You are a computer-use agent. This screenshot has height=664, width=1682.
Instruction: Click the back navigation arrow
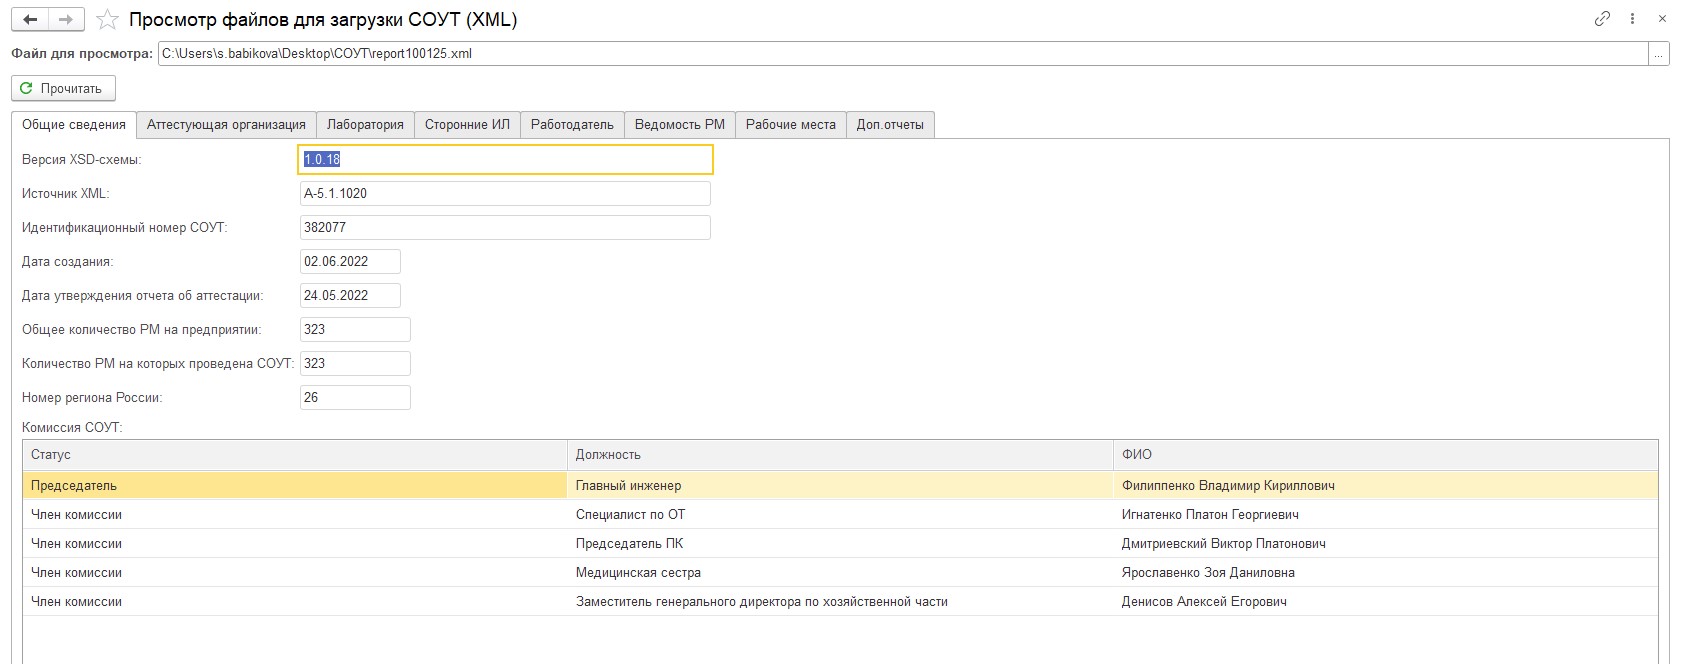(30, 20)
